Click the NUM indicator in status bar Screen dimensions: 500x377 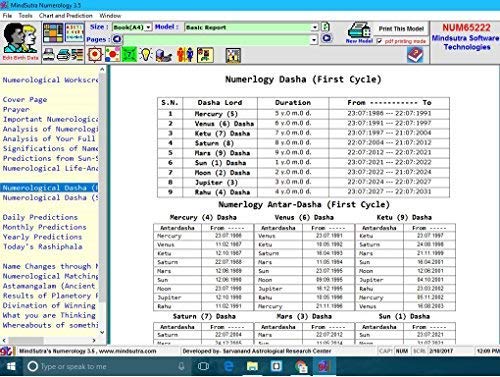(402, 351)
